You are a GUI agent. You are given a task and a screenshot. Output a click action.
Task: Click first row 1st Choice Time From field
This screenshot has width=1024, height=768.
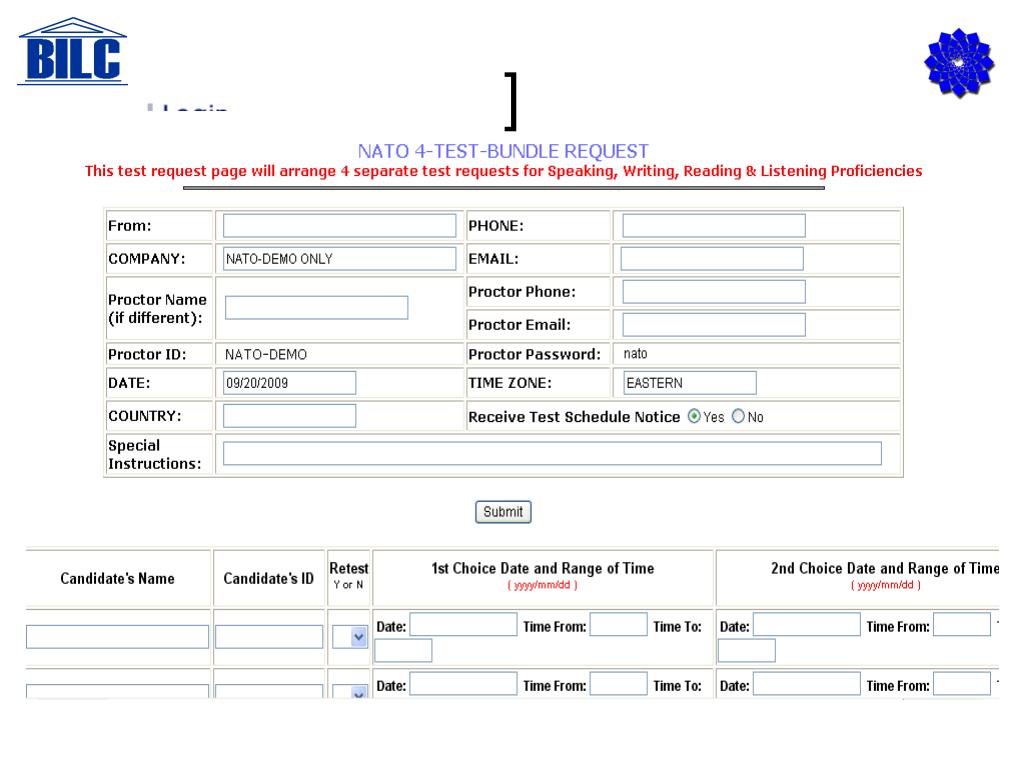tap(618, 624)
